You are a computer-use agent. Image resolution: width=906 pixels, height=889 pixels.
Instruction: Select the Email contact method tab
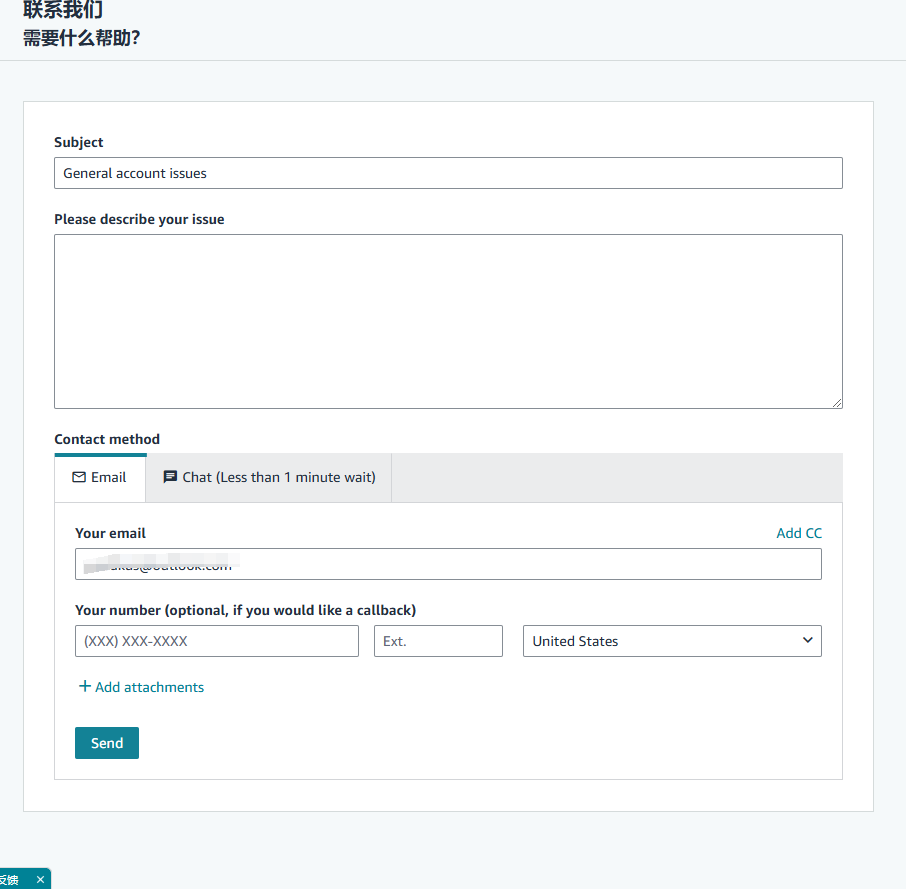pos(100,478)
